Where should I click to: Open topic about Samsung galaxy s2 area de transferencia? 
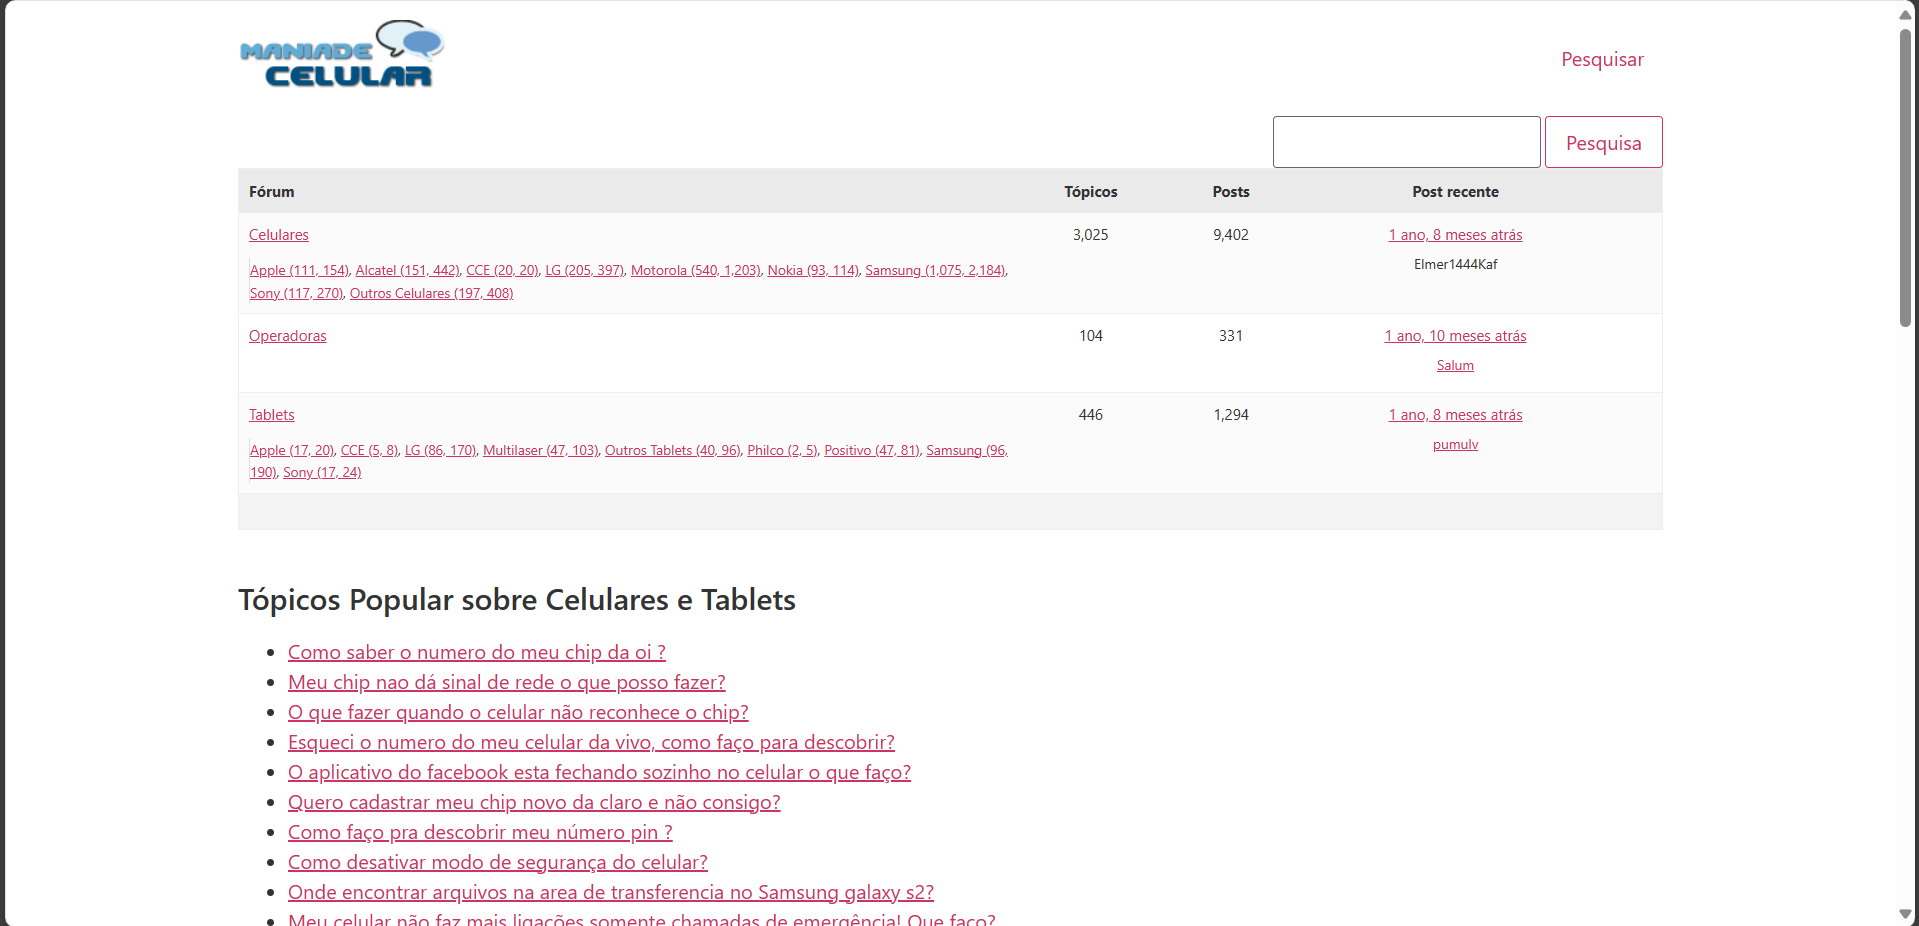pos(610,892)
